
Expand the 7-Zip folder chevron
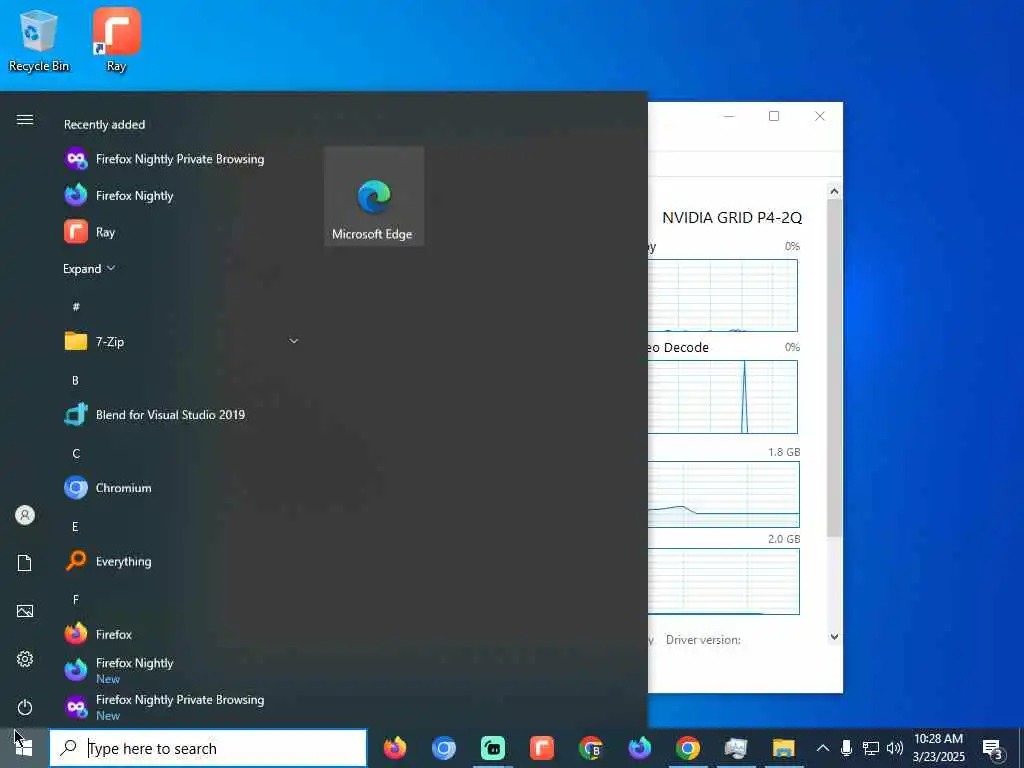[294, 341]
